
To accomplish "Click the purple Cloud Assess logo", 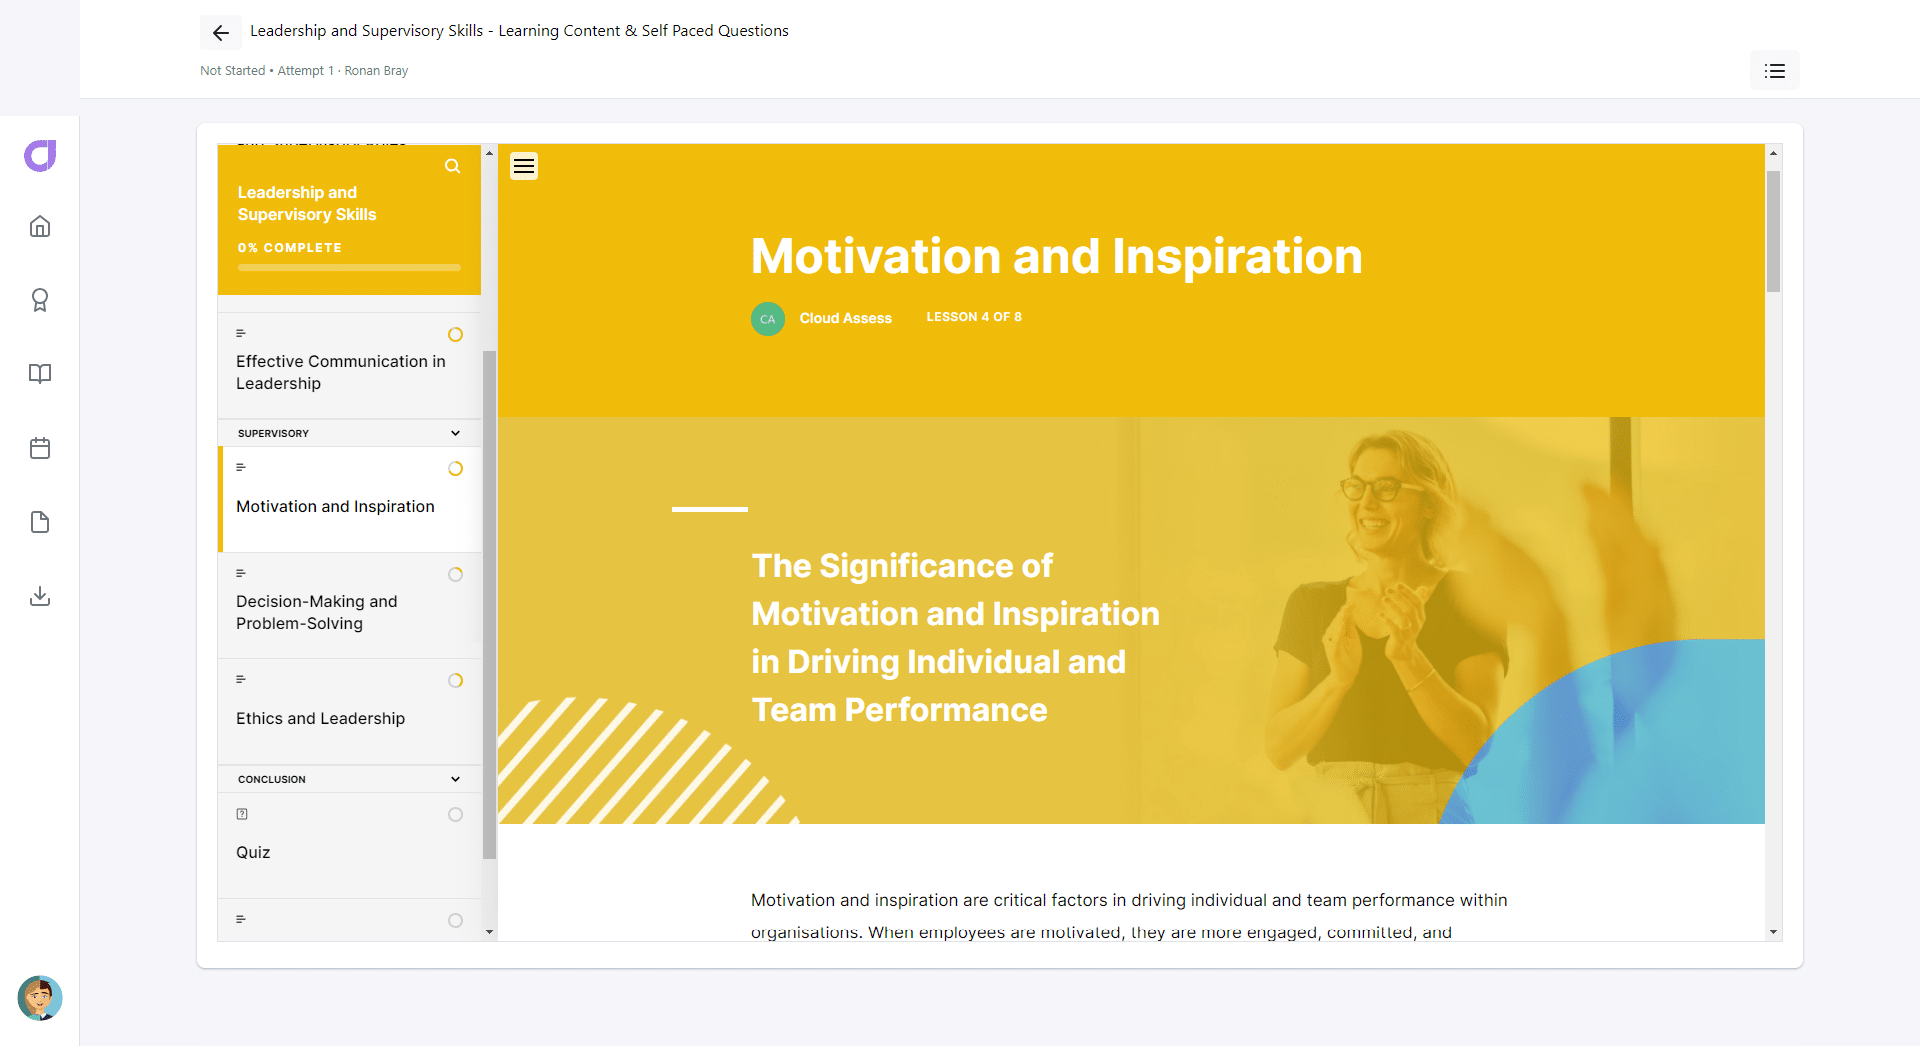I will point(40,156).
